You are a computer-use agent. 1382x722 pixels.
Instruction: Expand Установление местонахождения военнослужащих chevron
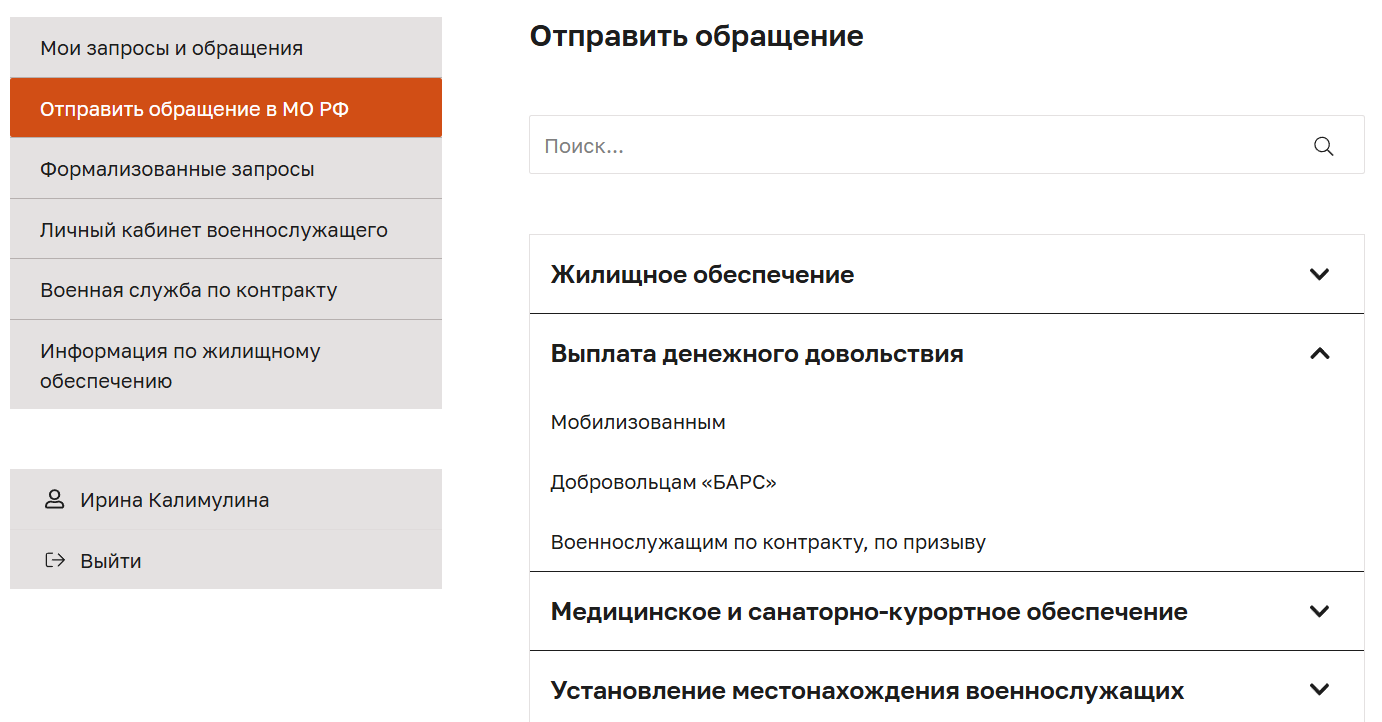[1319, 689]
